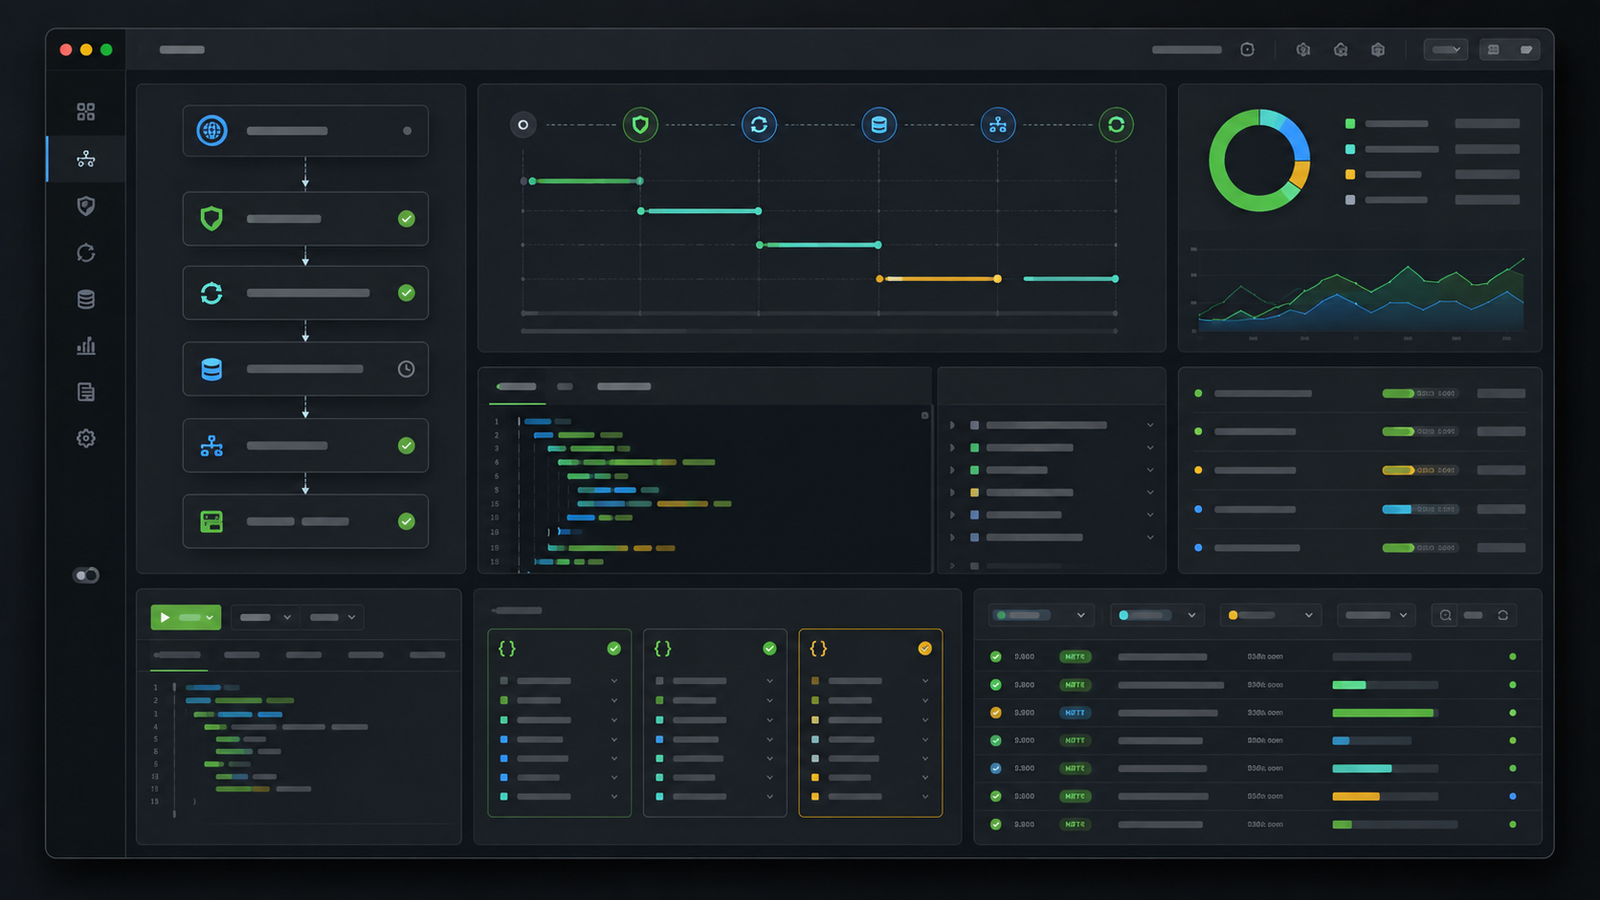Open the settings gear in sidebar
1600x900 pixels.
tap(86, 438)
